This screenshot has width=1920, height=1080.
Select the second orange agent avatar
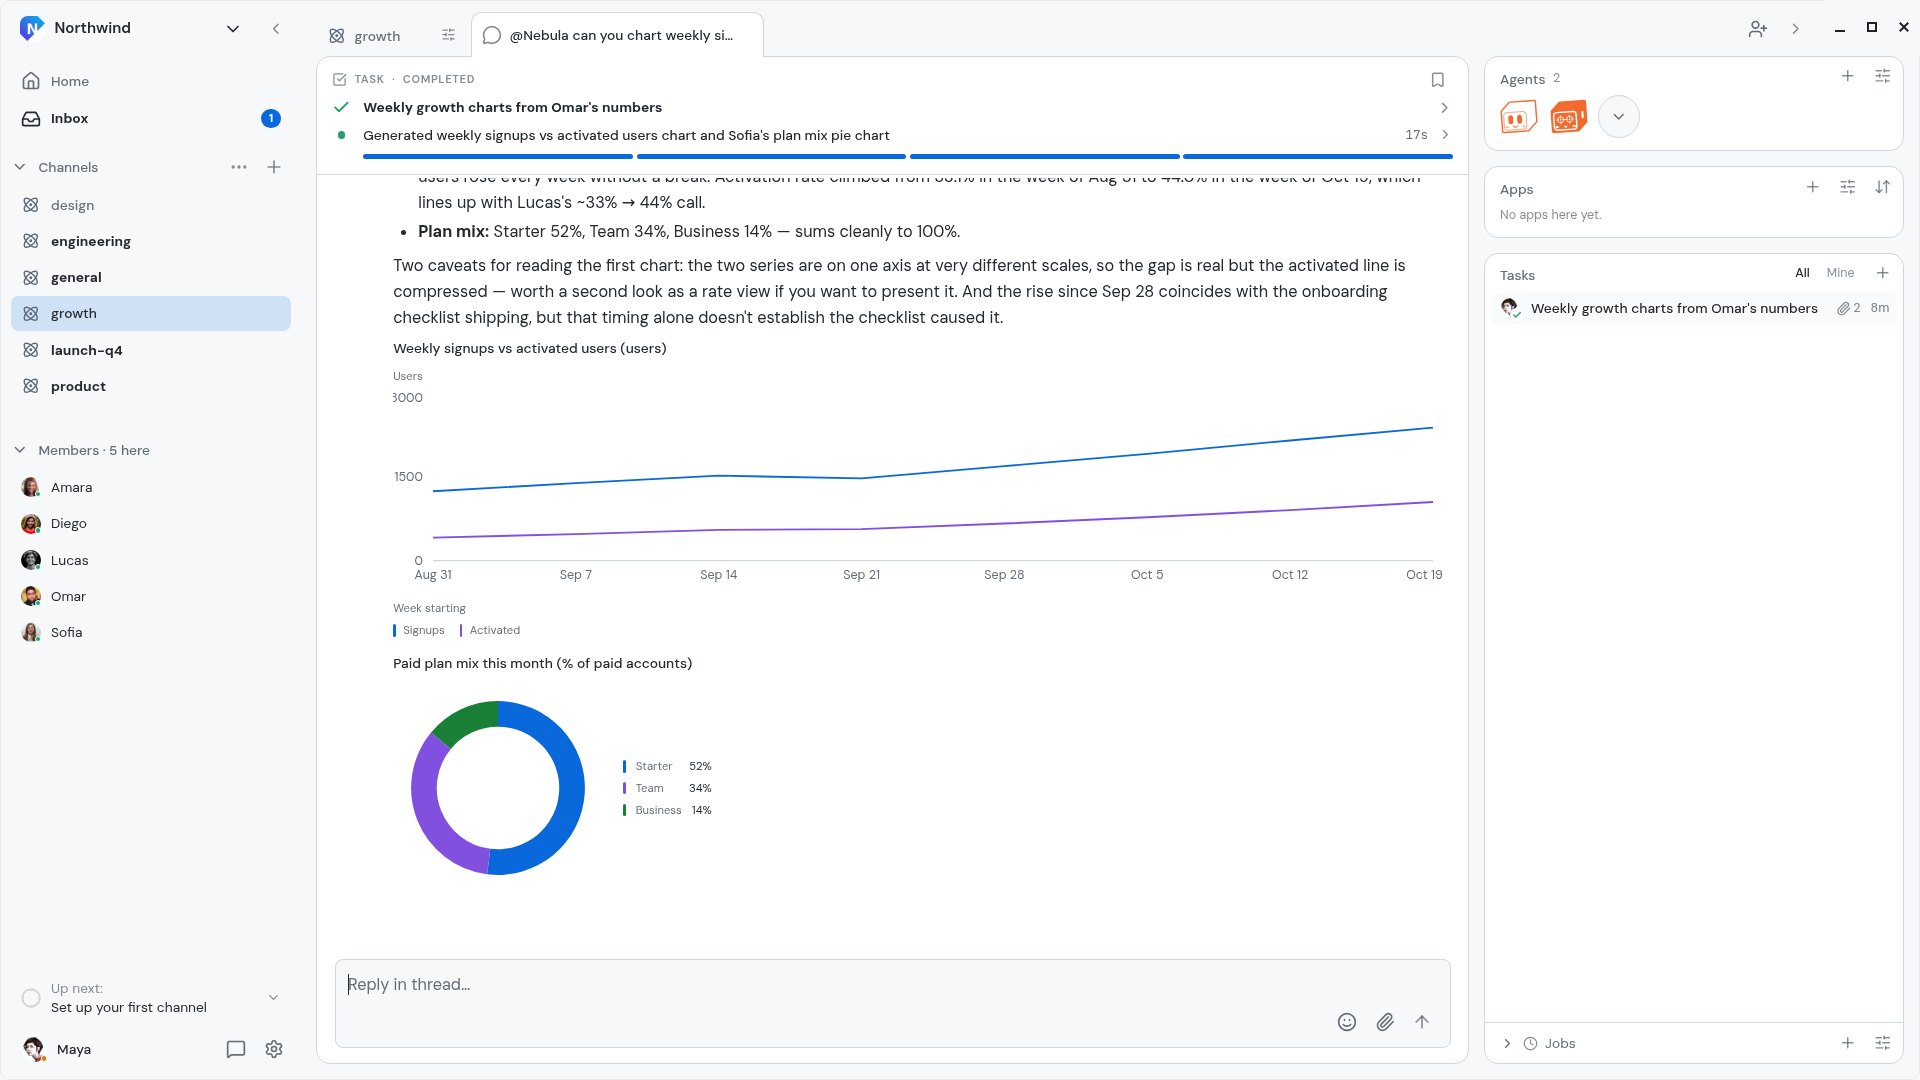coord(1568,117)
